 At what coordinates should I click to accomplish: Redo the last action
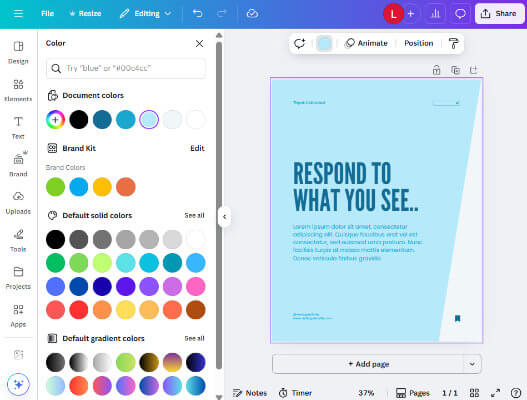[x=221, y=13]
